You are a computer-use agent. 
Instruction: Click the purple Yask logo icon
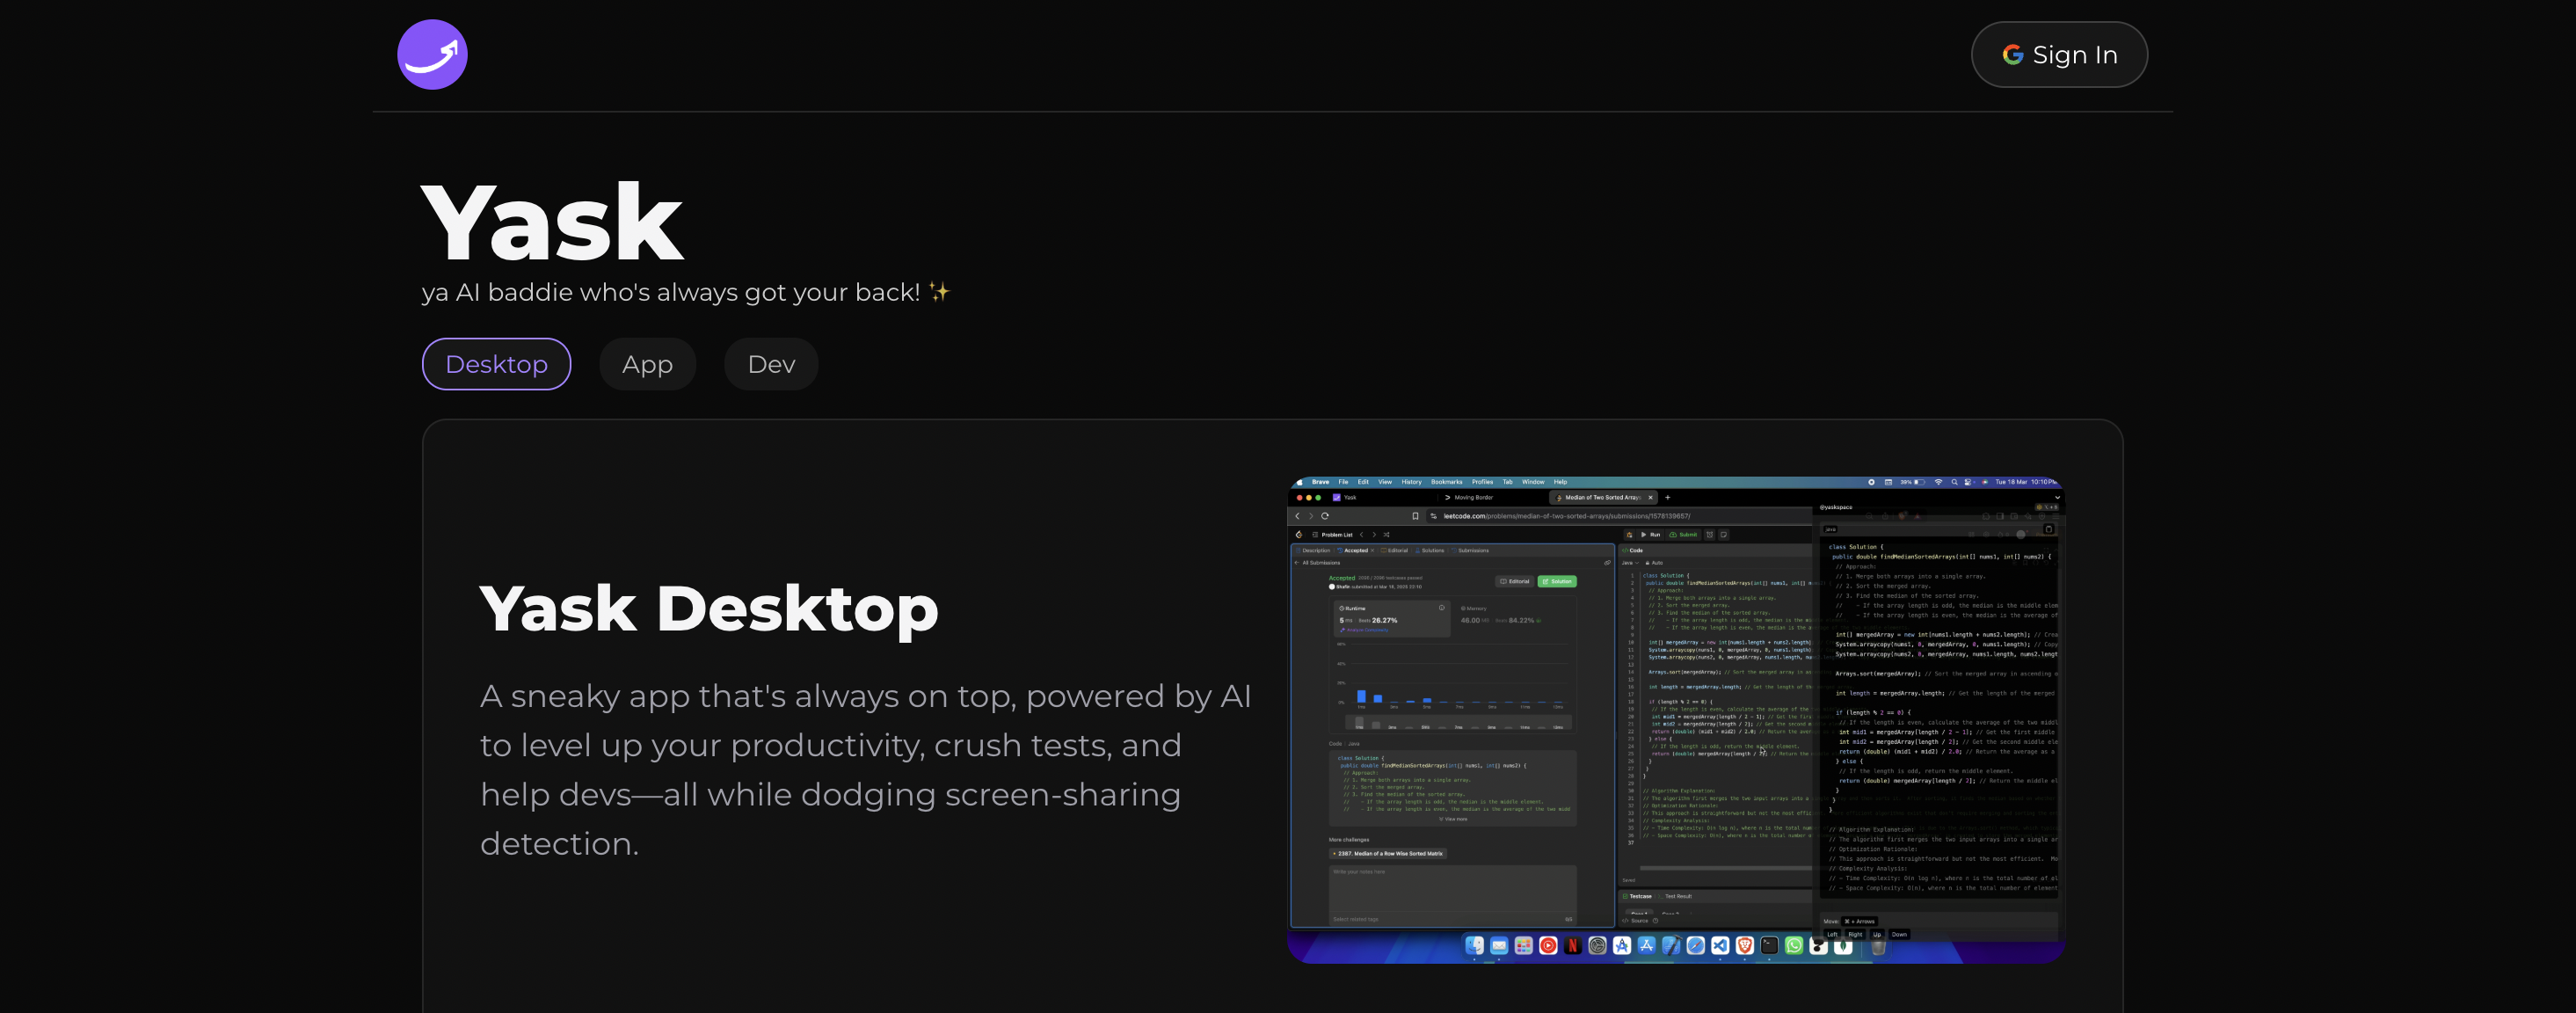coord(432,54)
